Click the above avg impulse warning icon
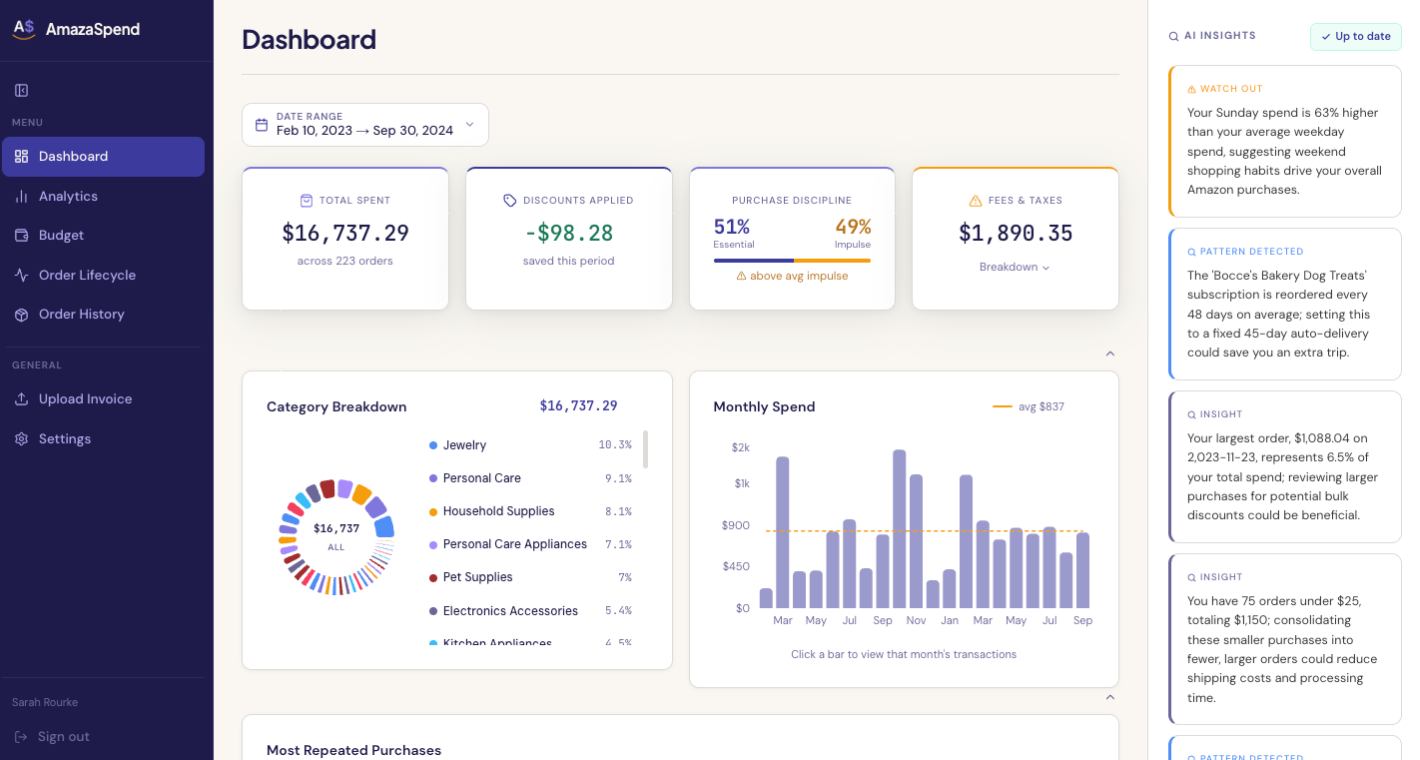The width and height of the screenshot is (1420, 760). pos(741,276)
